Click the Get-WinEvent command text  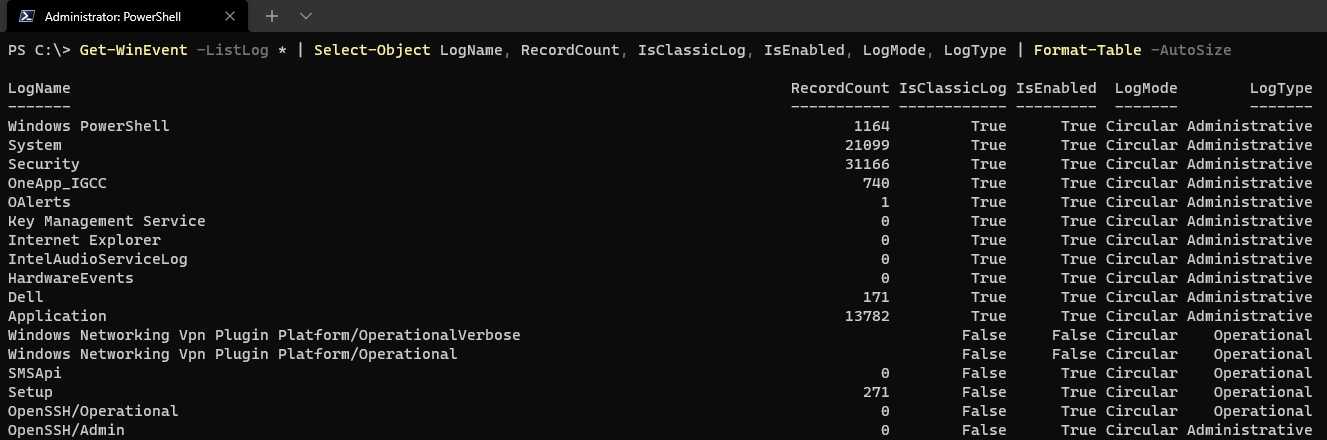click(133, 50)
